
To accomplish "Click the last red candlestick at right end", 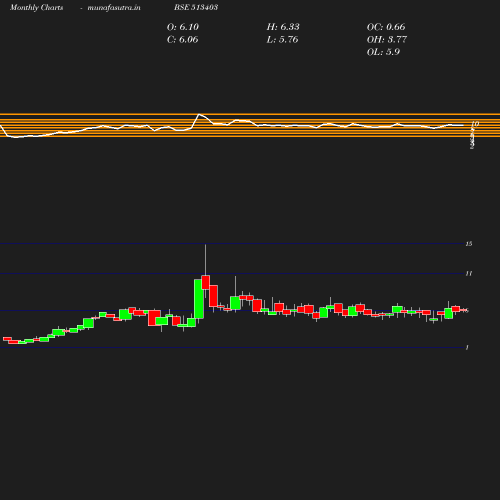I will [x=464, y=310].
